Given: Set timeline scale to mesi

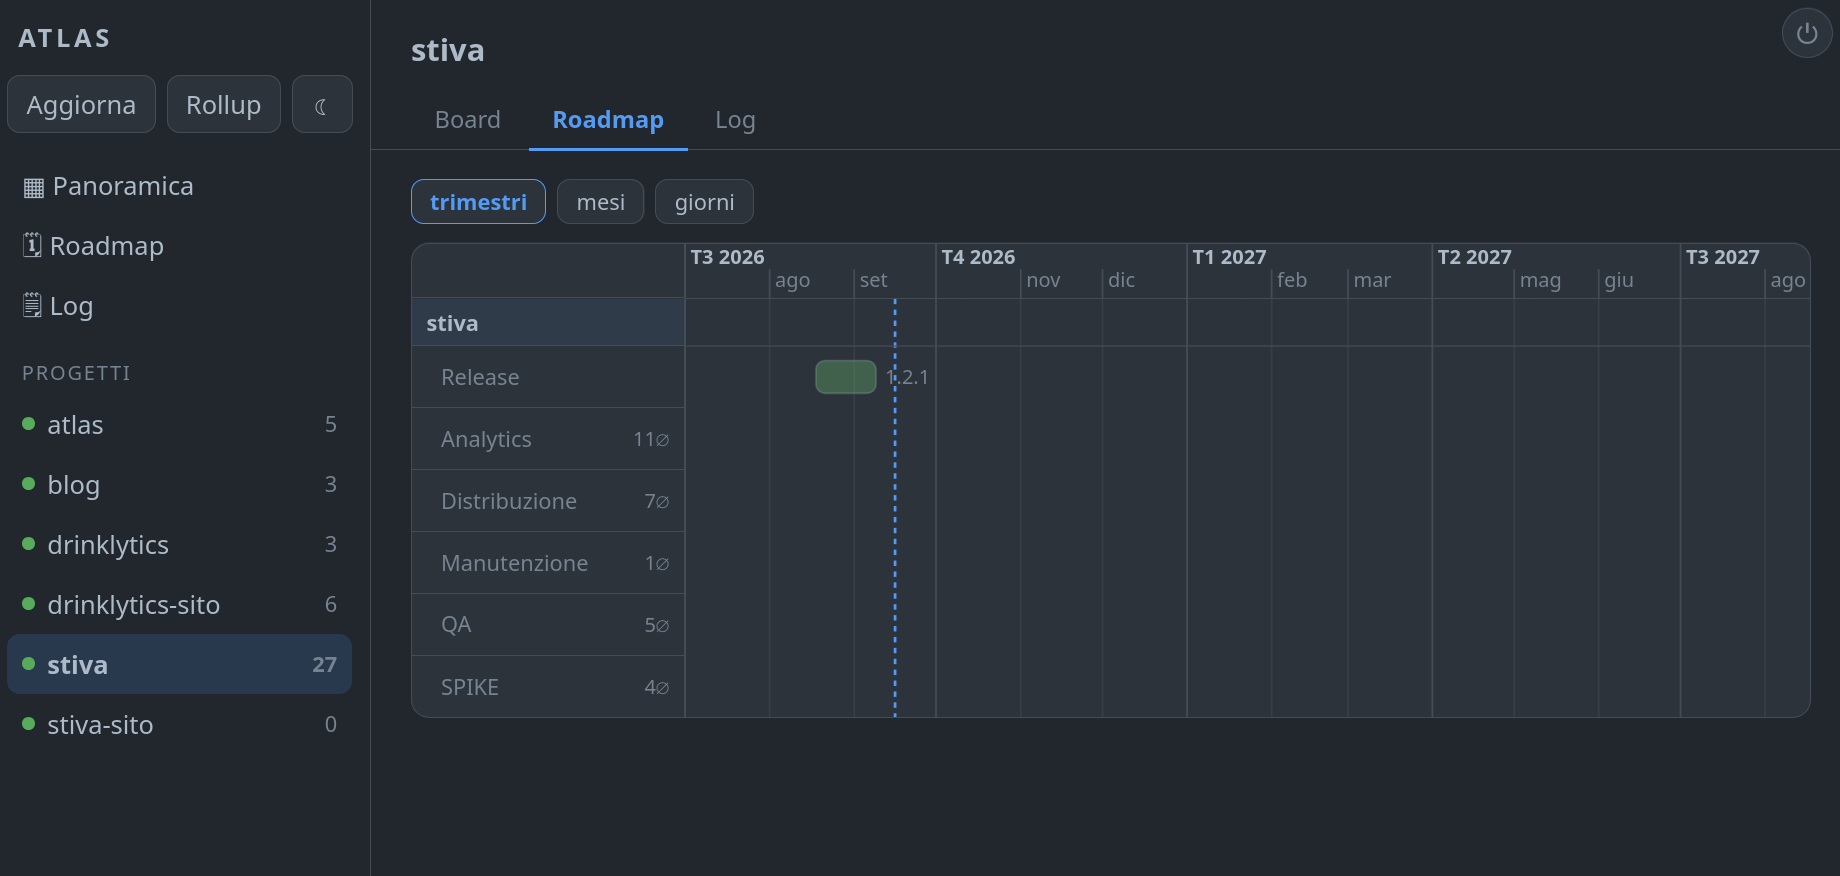Looking at the screenshot, I should click(600, 202).
